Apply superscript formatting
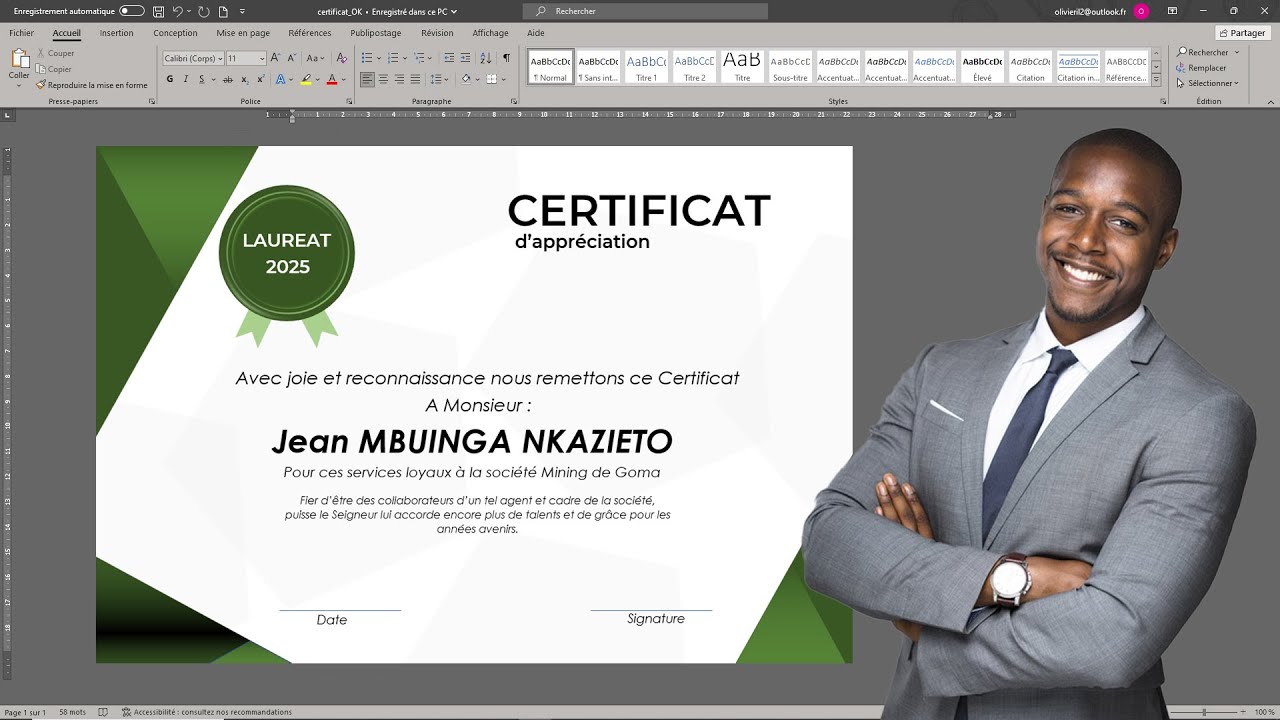Screen dimensions: 1280x720 click(x=259, y=79)
